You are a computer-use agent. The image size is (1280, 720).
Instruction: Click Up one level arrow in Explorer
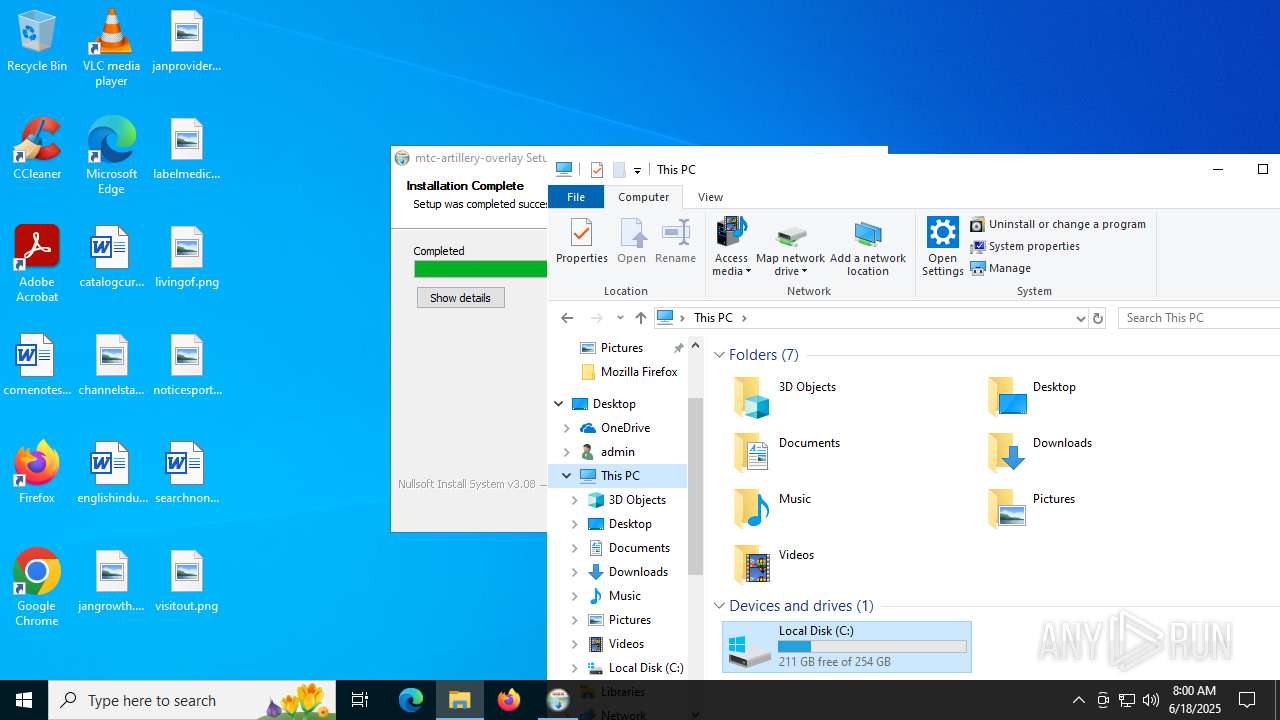click(641, 318)
